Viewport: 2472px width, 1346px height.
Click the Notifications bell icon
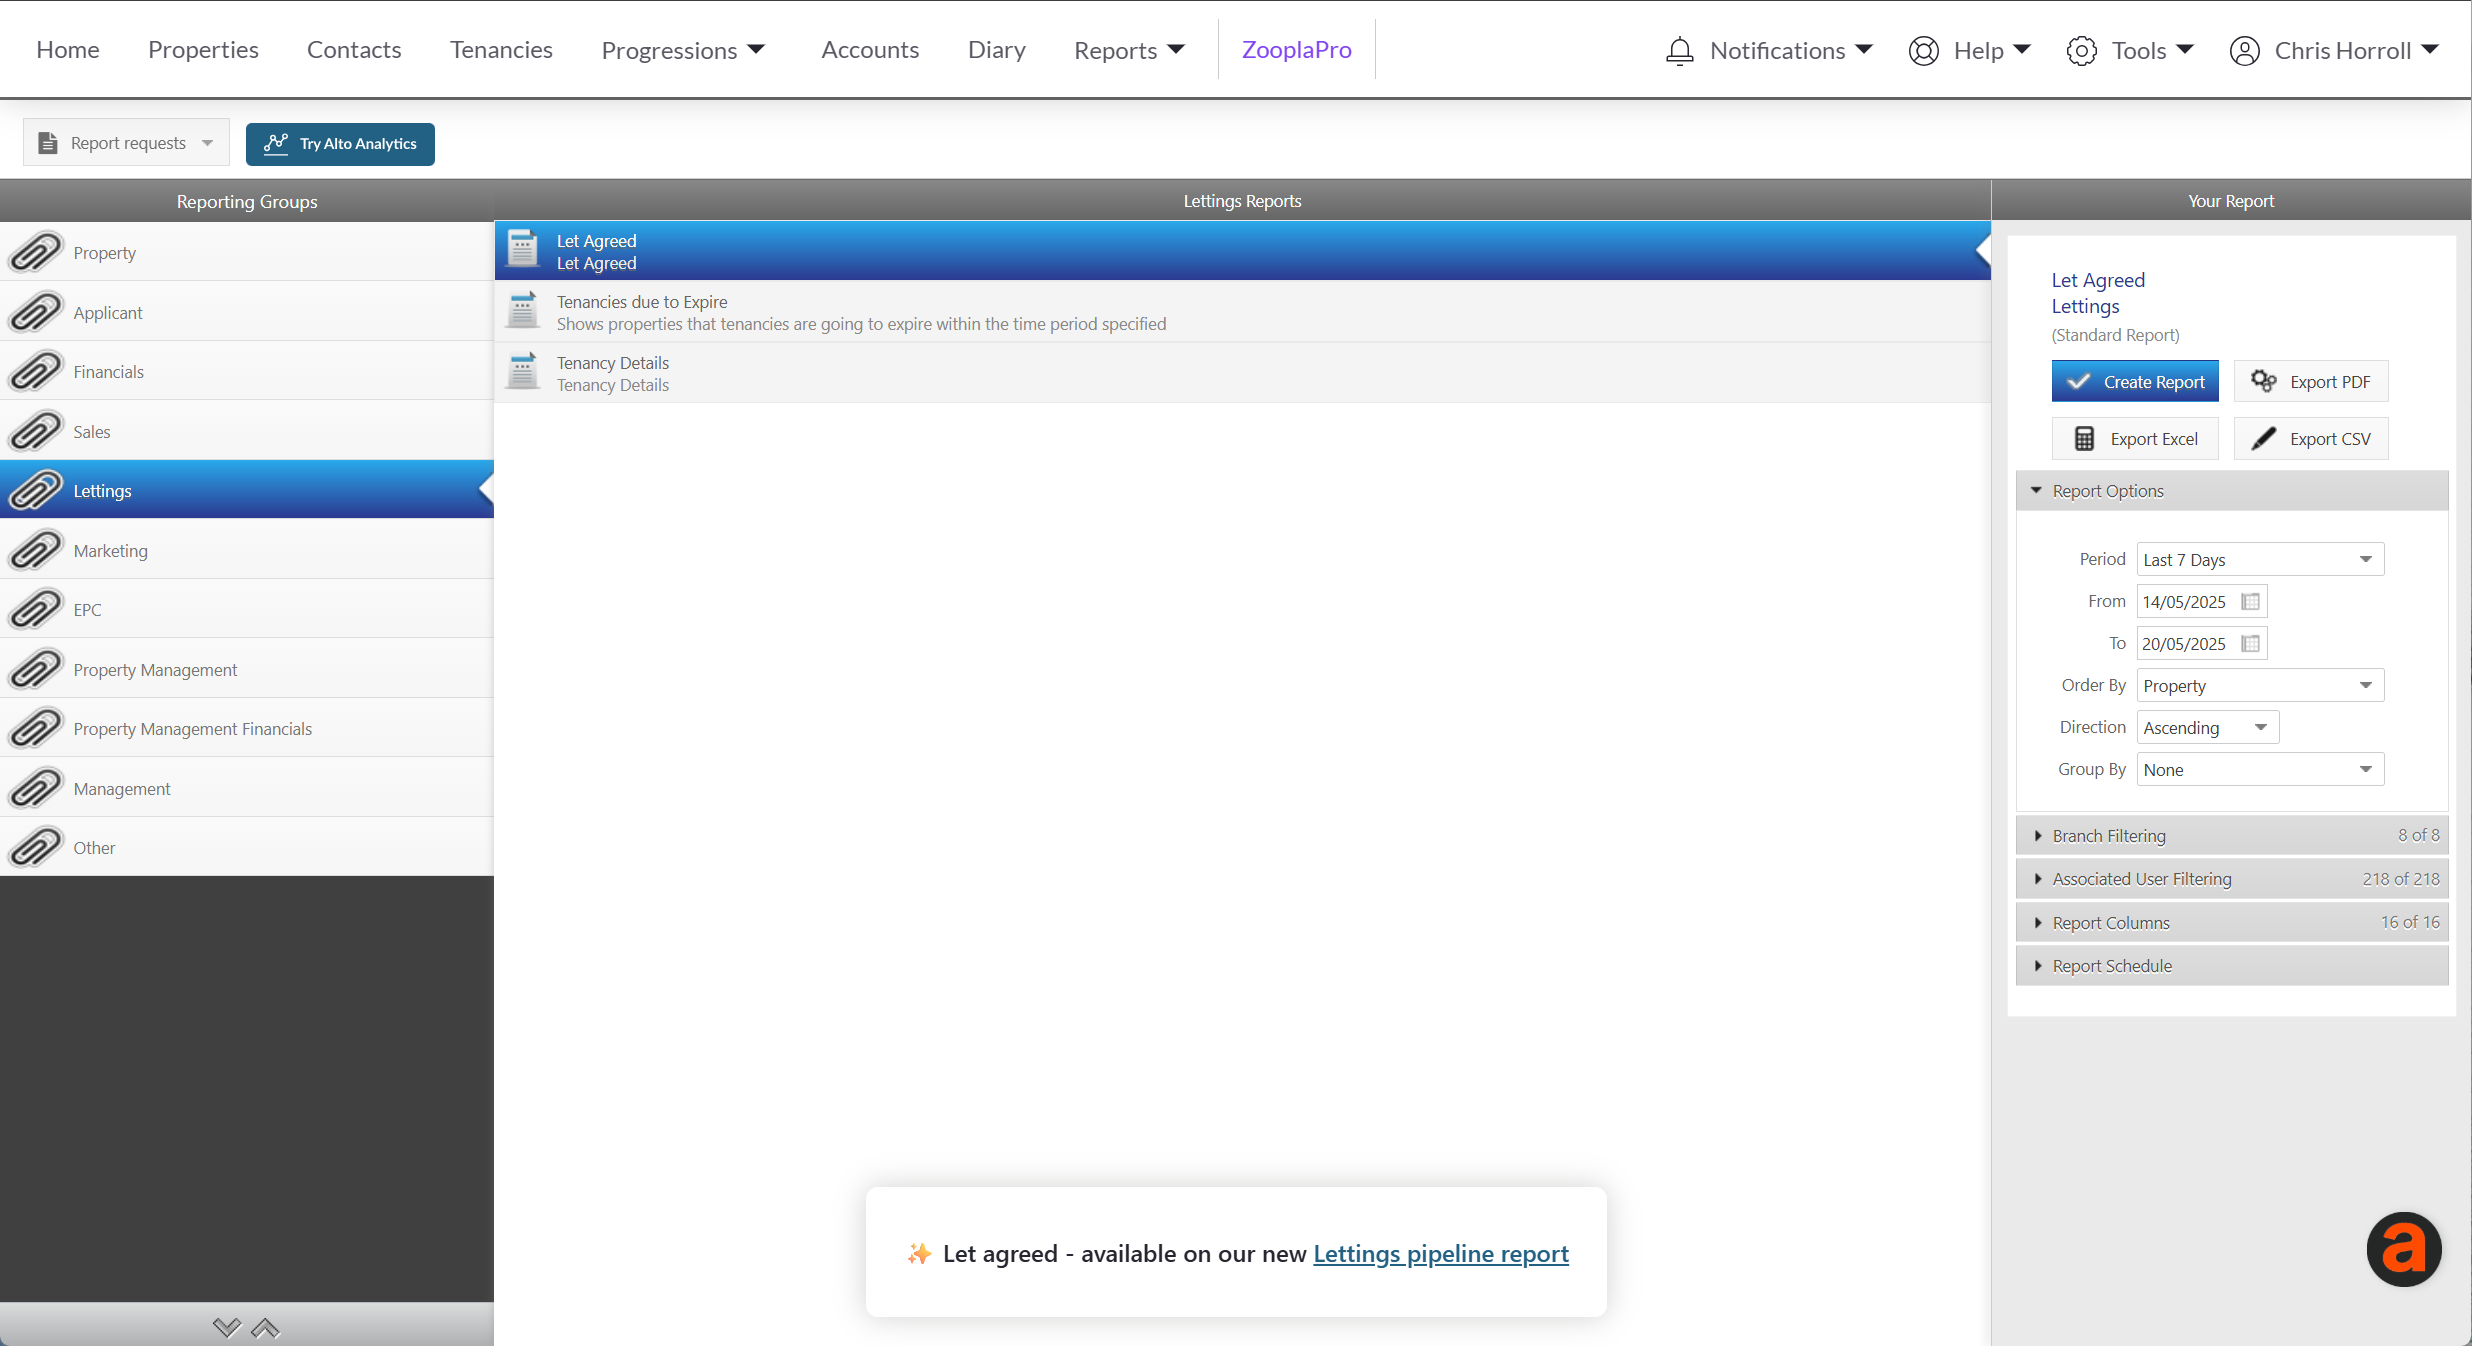[1680, 50]
